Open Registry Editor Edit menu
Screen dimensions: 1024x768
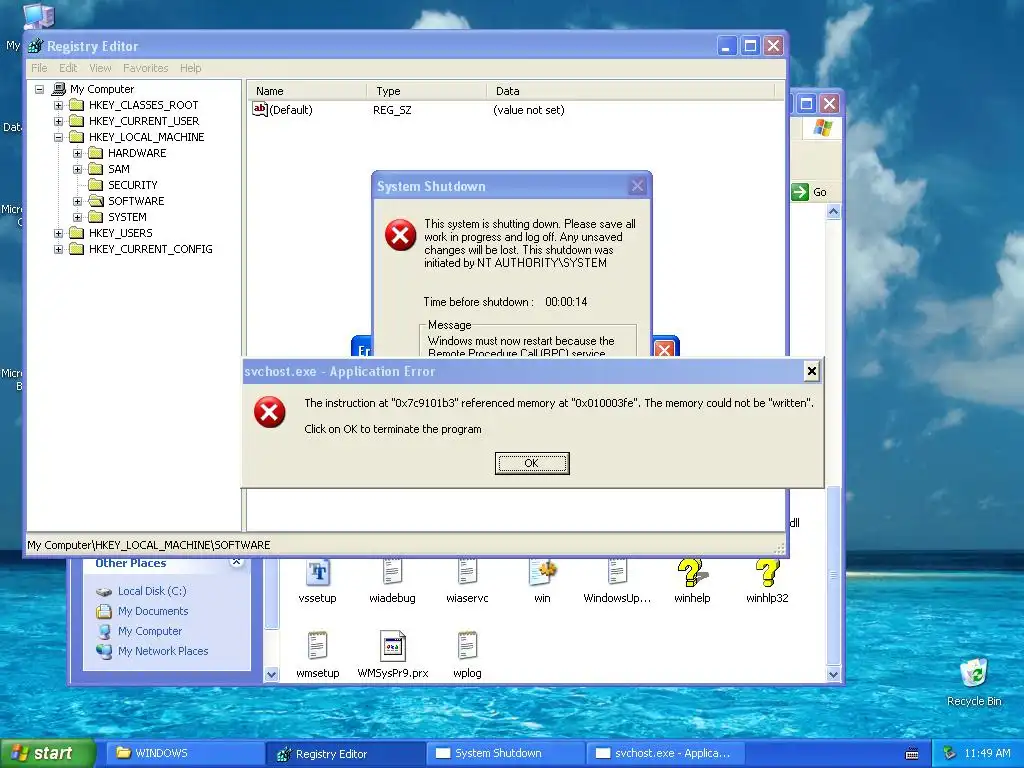[x=68, y=68]
